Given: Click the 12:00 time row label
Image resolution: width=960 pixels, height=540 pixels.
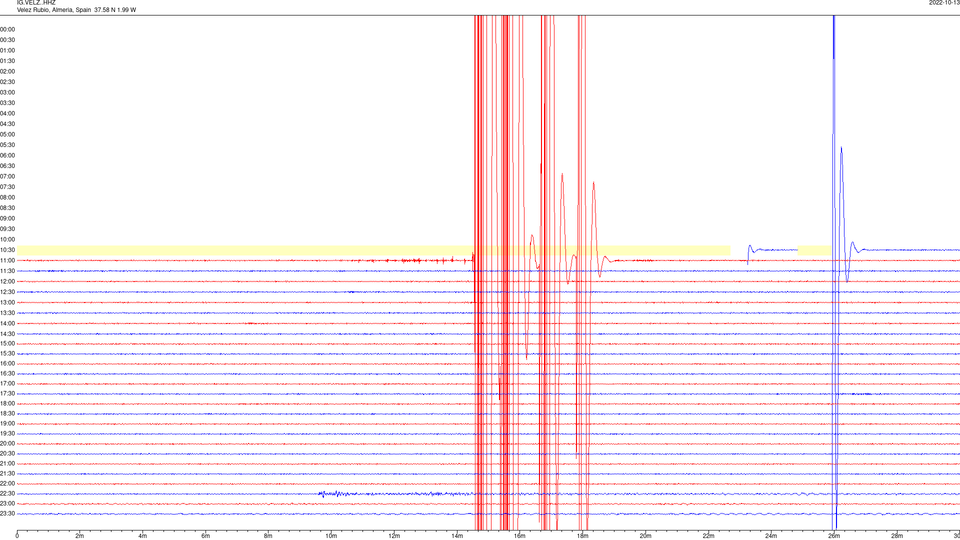Looking at the screenshot, I should pyautogui.click(x=7, y=282).
